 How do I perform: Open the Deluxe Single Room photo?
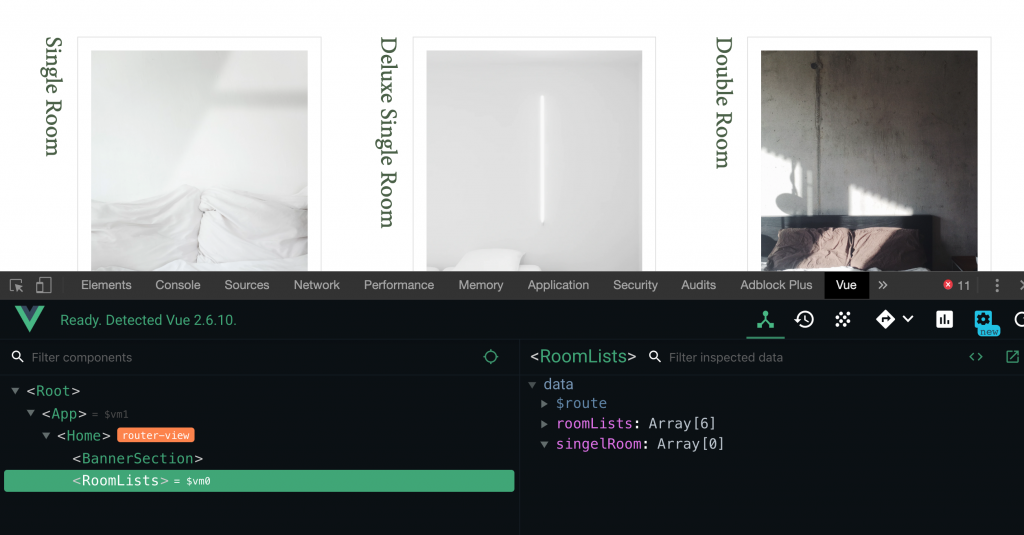click(534, 160)
